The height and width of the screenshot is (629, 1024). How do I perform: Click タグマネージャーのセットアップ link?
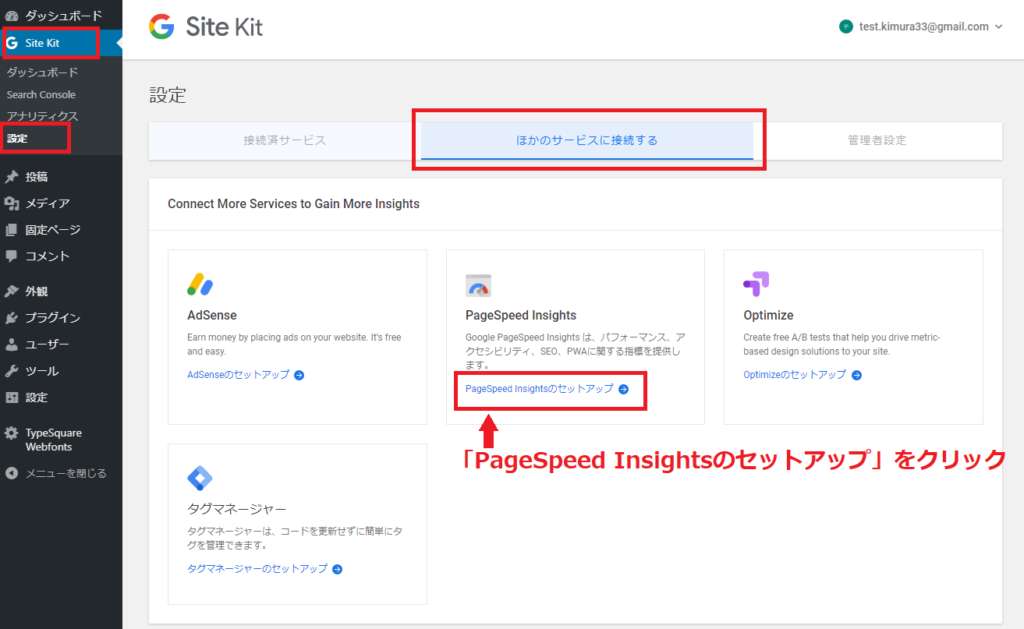[257, 570]
